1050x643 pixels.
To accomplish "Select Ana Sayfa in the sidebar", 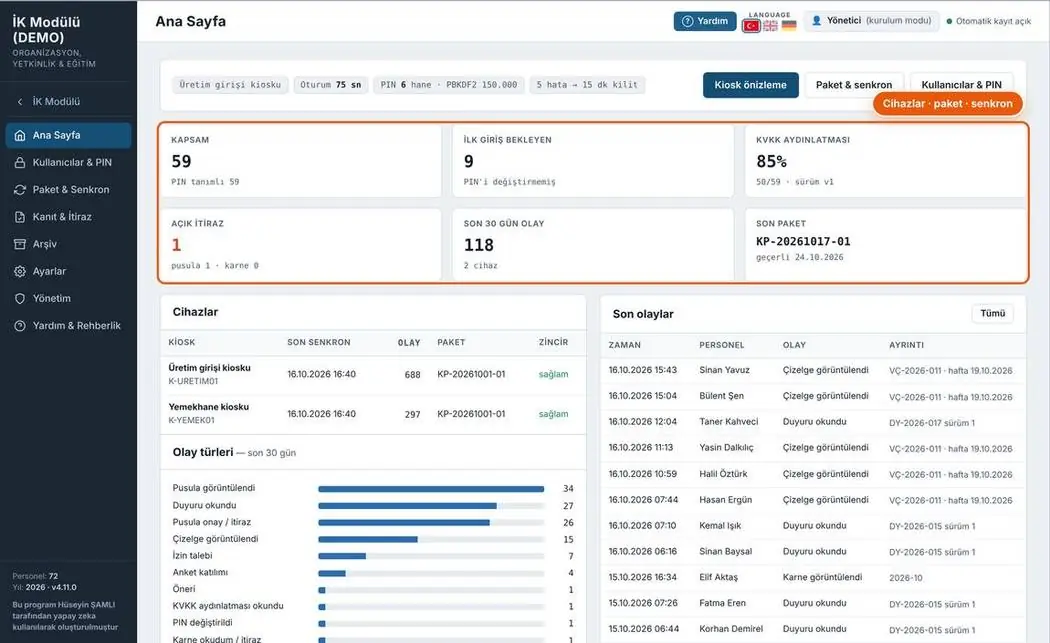I will click(68, 135).
